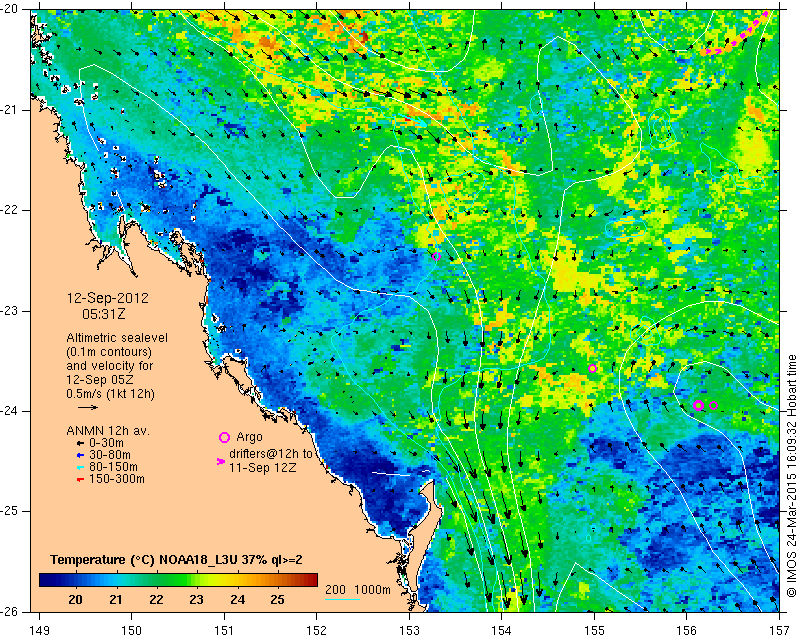Screen dimensions: 800x640
Task: Click latitude axis label -21
Action: click(x=10, y=110)
